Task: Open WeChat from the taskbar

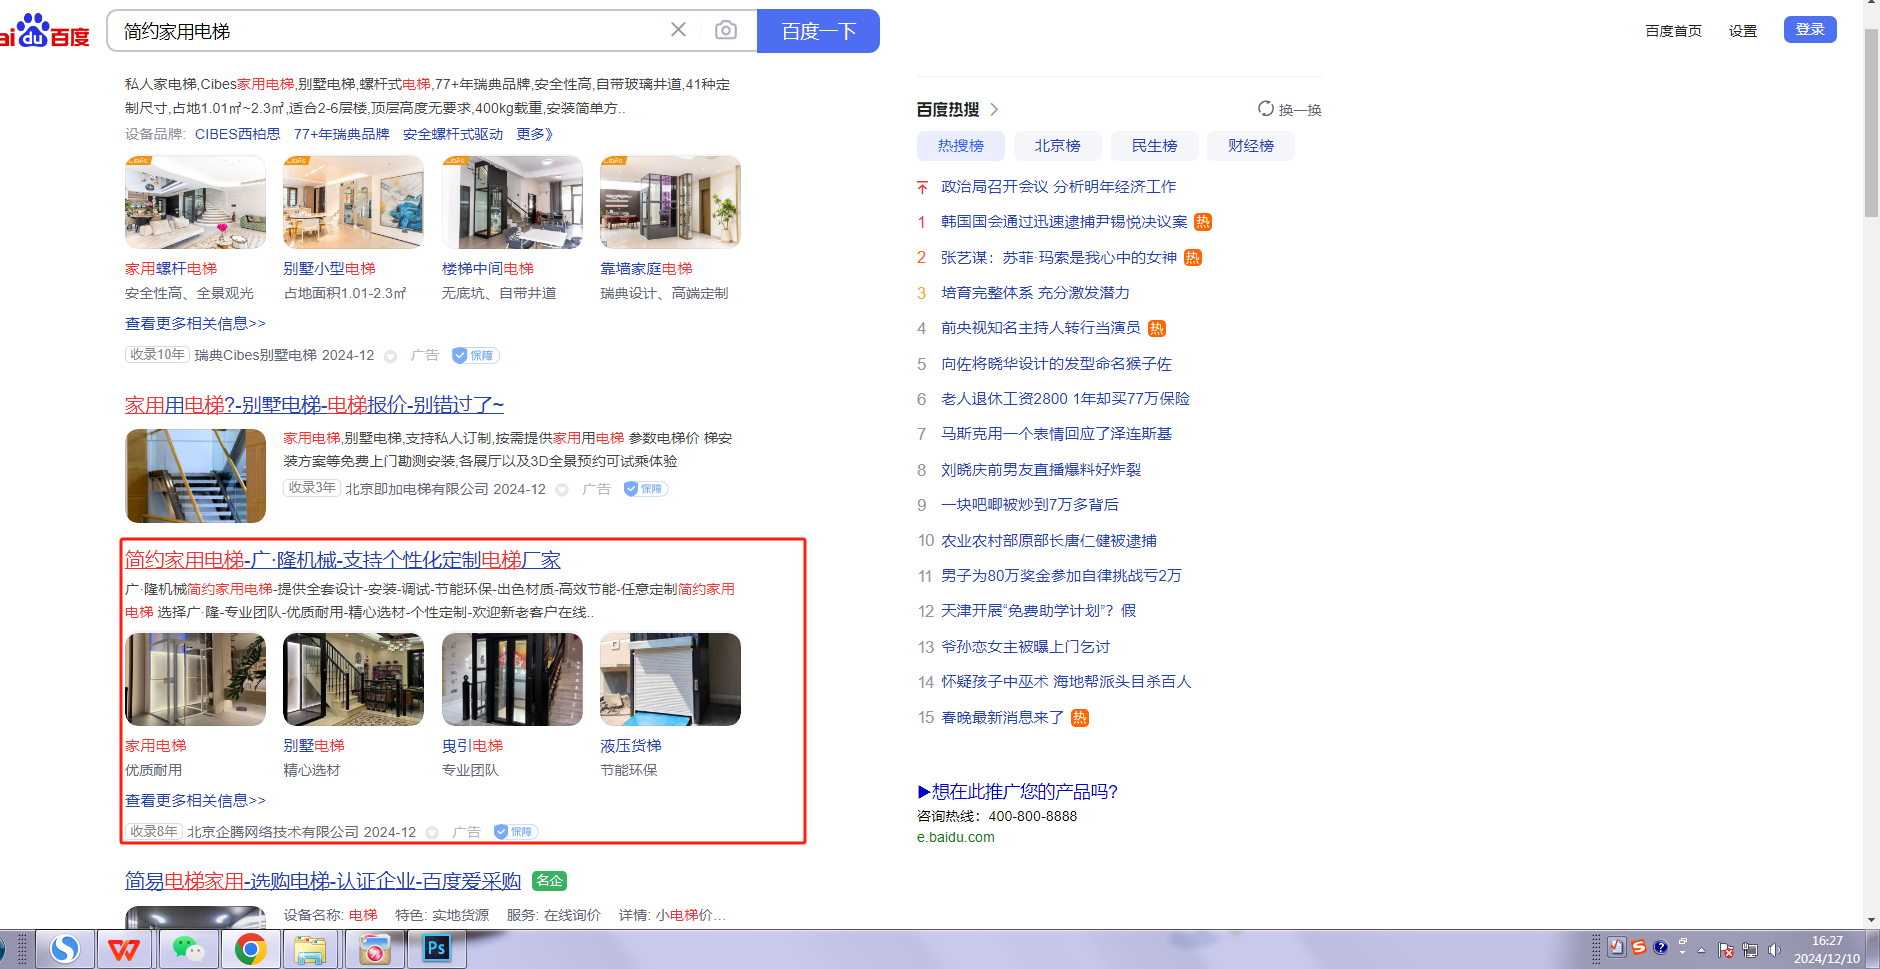Action: coord(187,948)
